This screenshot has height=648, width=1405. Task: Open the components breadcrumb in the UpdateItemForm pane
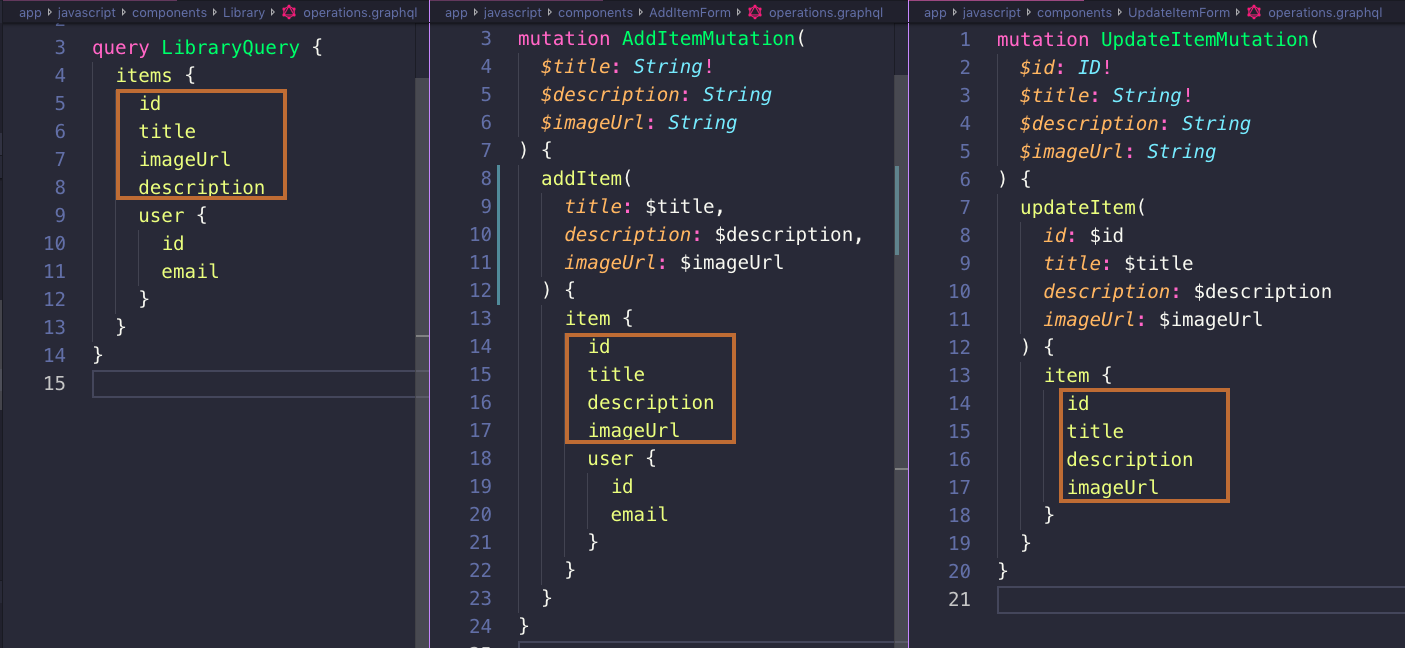[1074, 13]
